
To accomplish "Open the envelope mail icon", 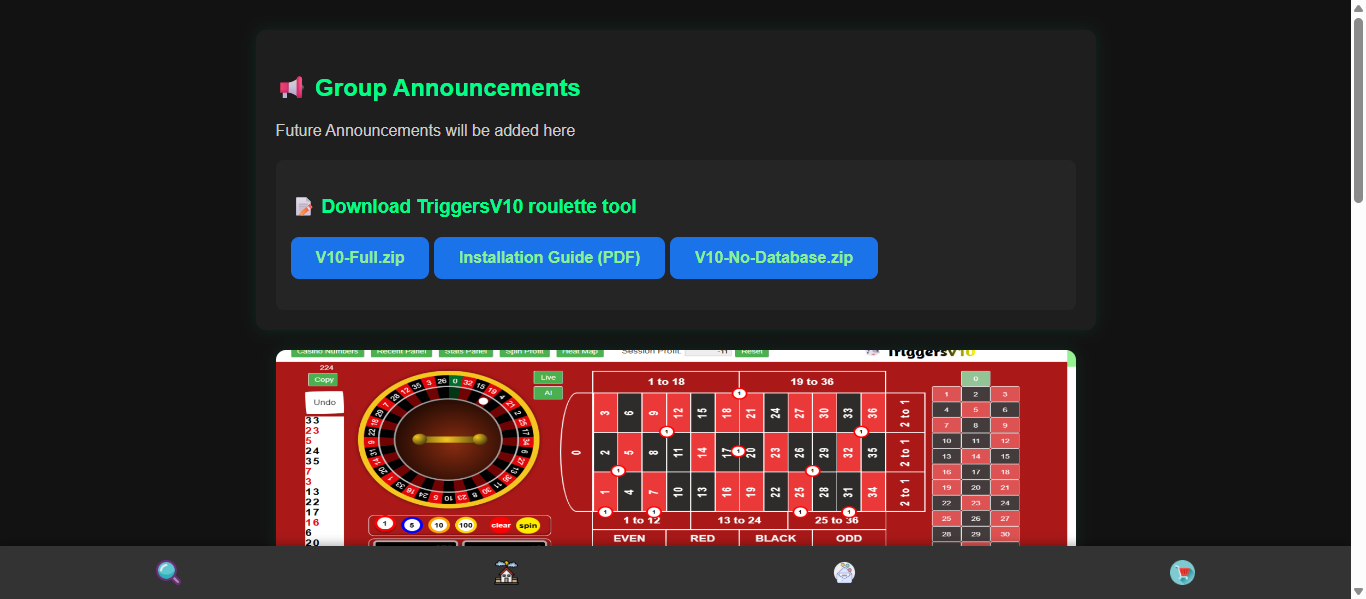I will [x=844, y=572].
